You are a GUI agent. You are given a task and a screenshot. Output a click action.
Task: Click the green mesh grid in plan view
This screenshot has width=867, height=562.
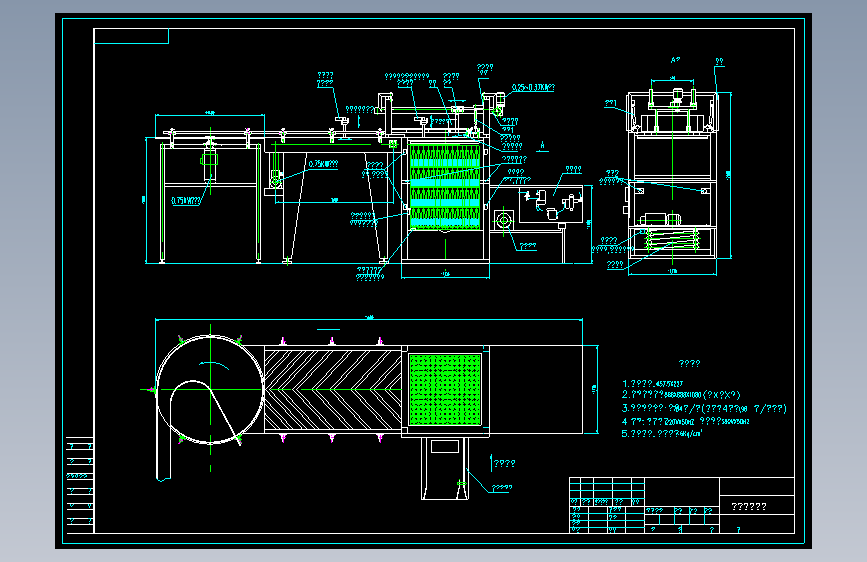click(x=445, y=390)
